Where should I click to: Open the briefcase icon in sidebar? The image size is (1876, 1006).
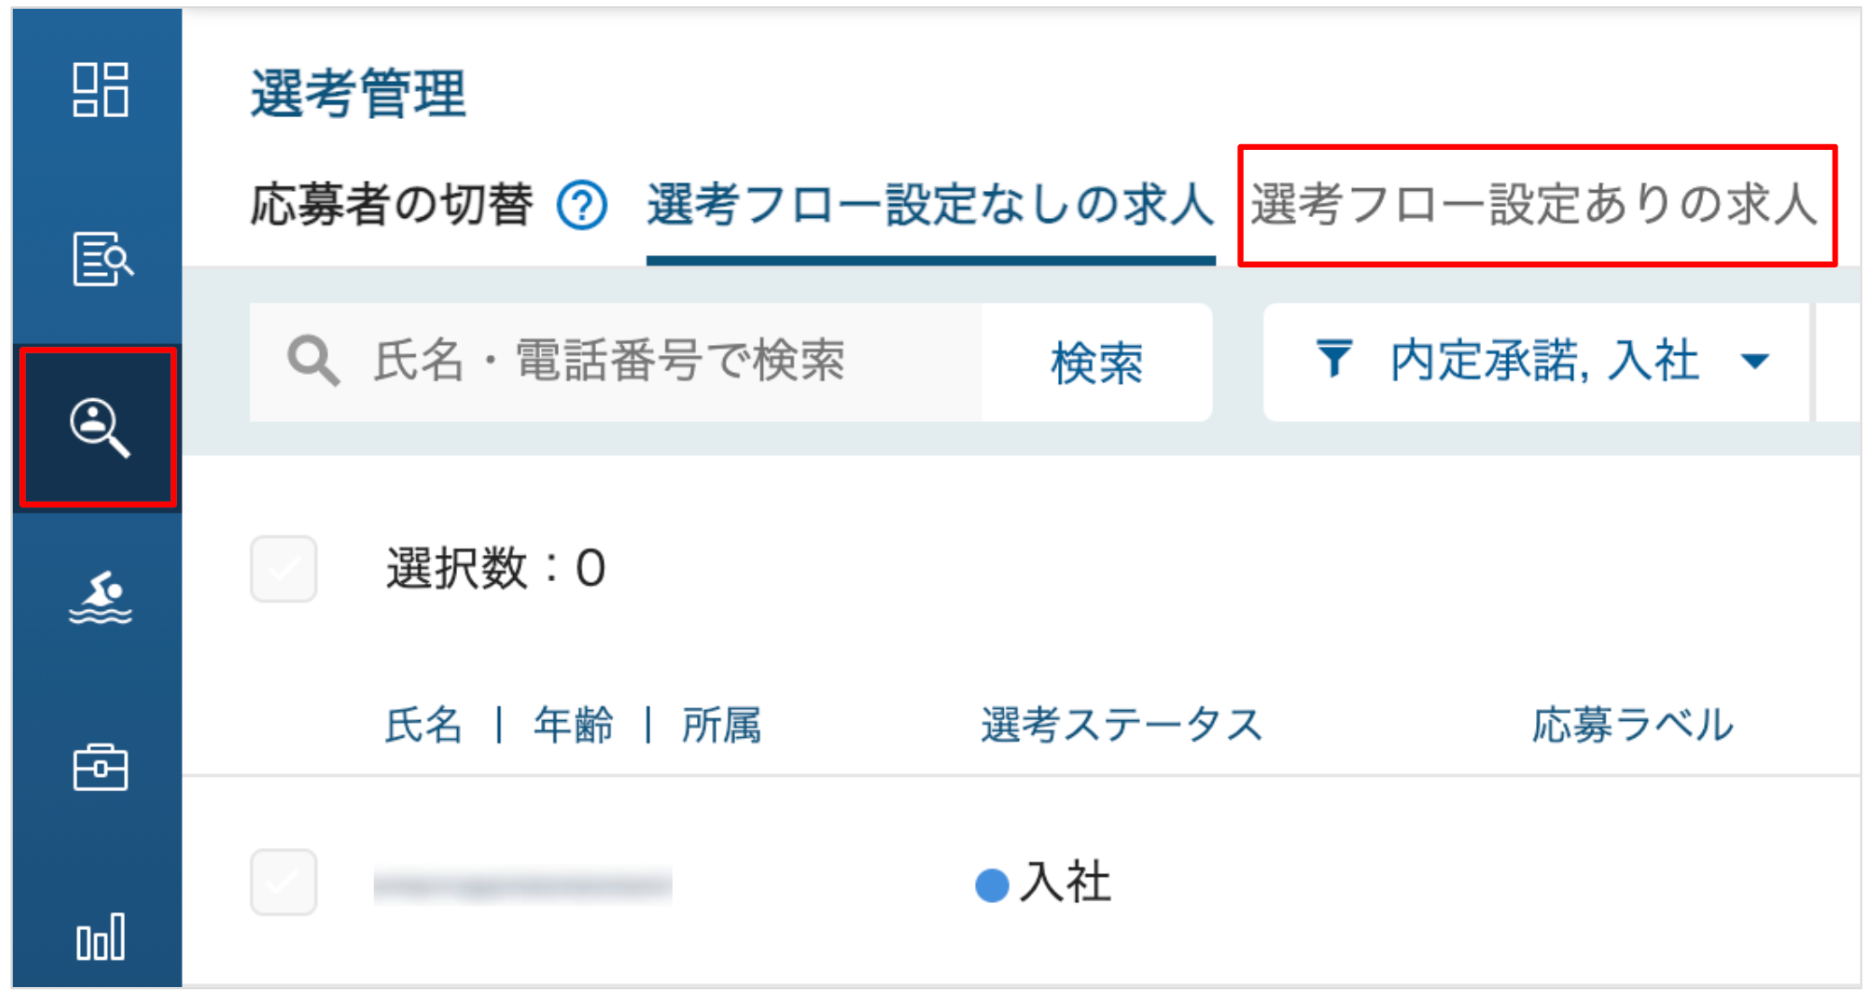point(100,767)
